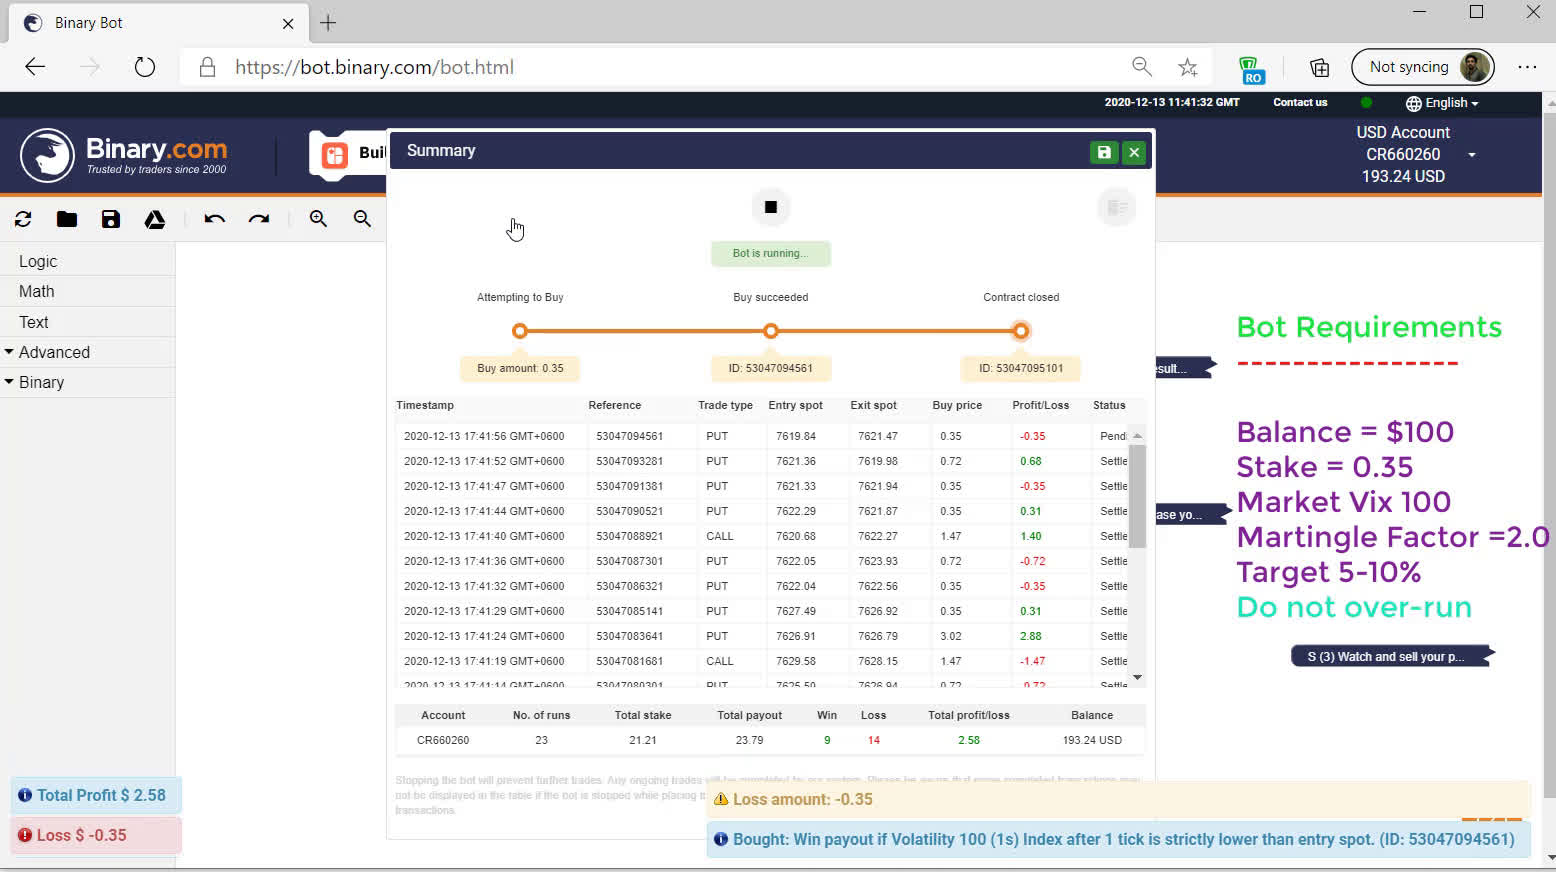
Task: Open browser settings ellipsis menu
Action: click(1527, 67)
